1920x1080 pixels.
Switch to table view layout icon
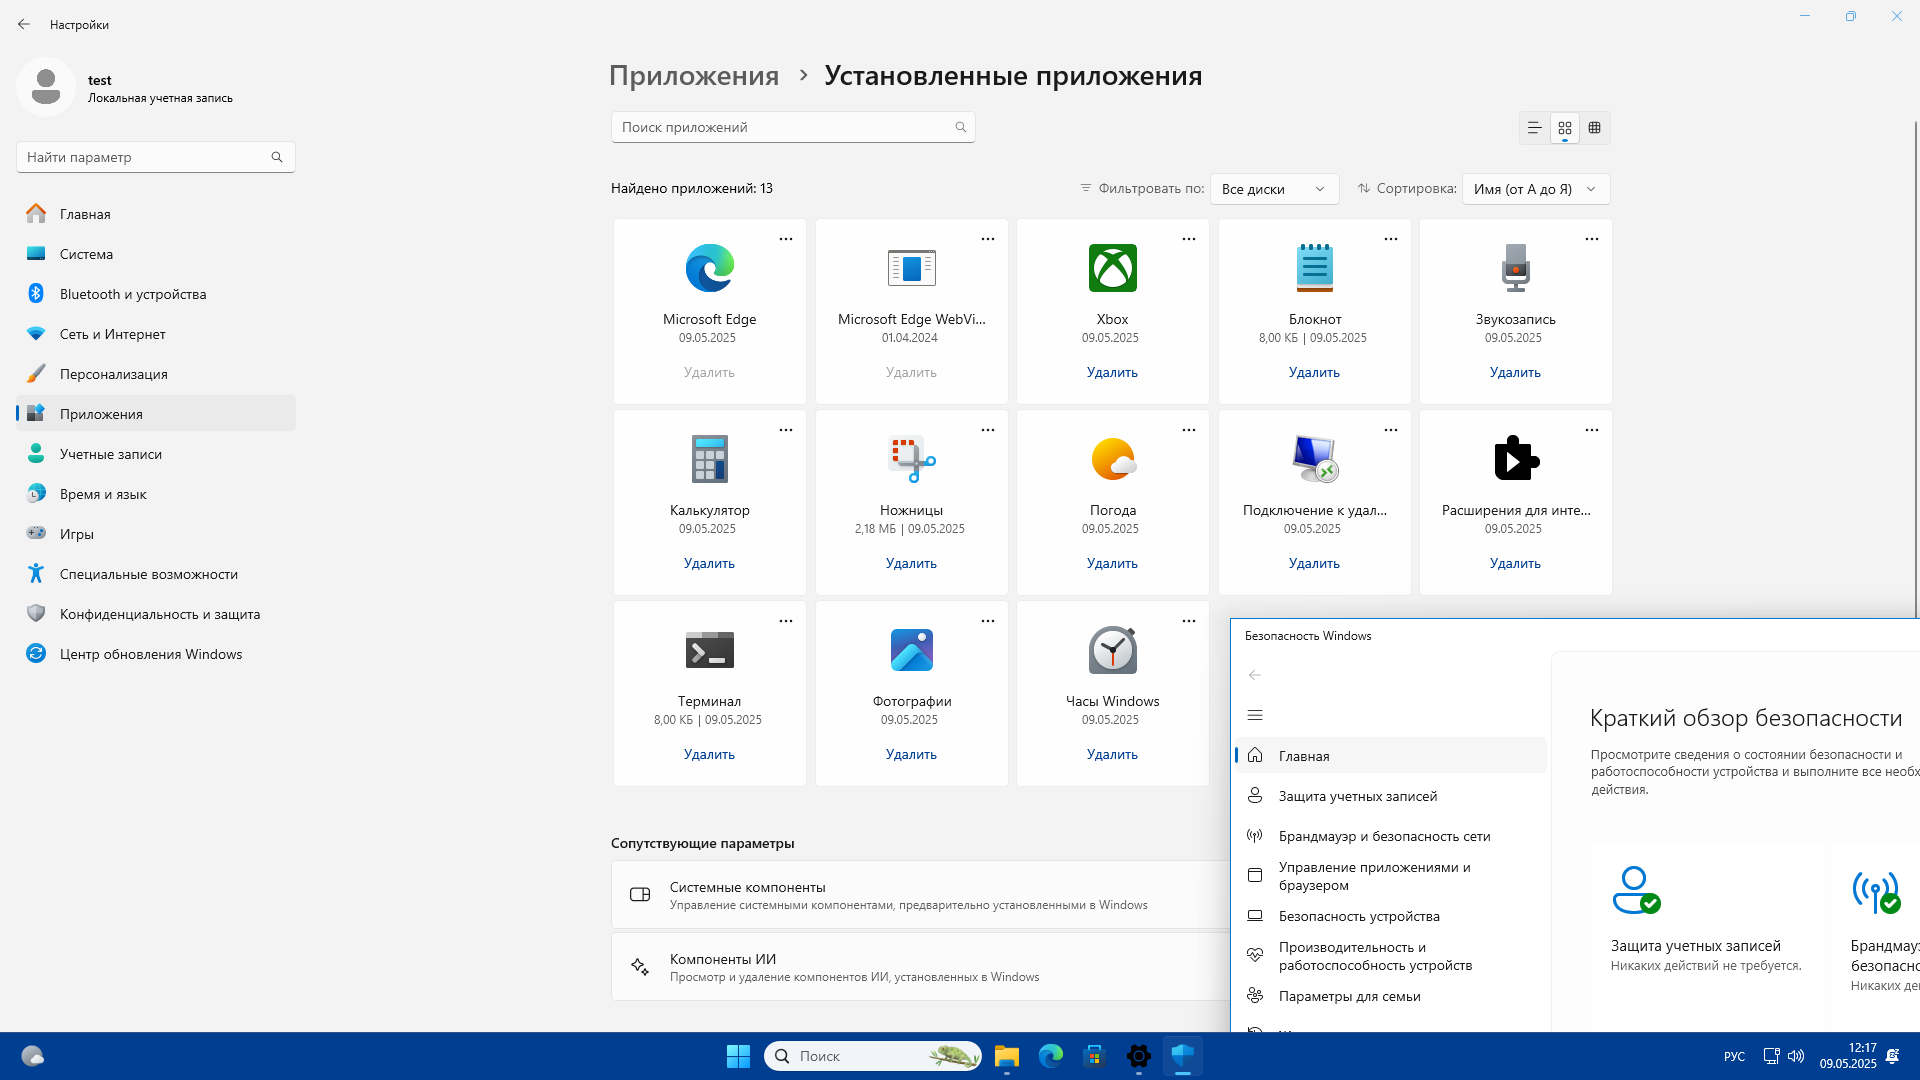click(1595, 128)
